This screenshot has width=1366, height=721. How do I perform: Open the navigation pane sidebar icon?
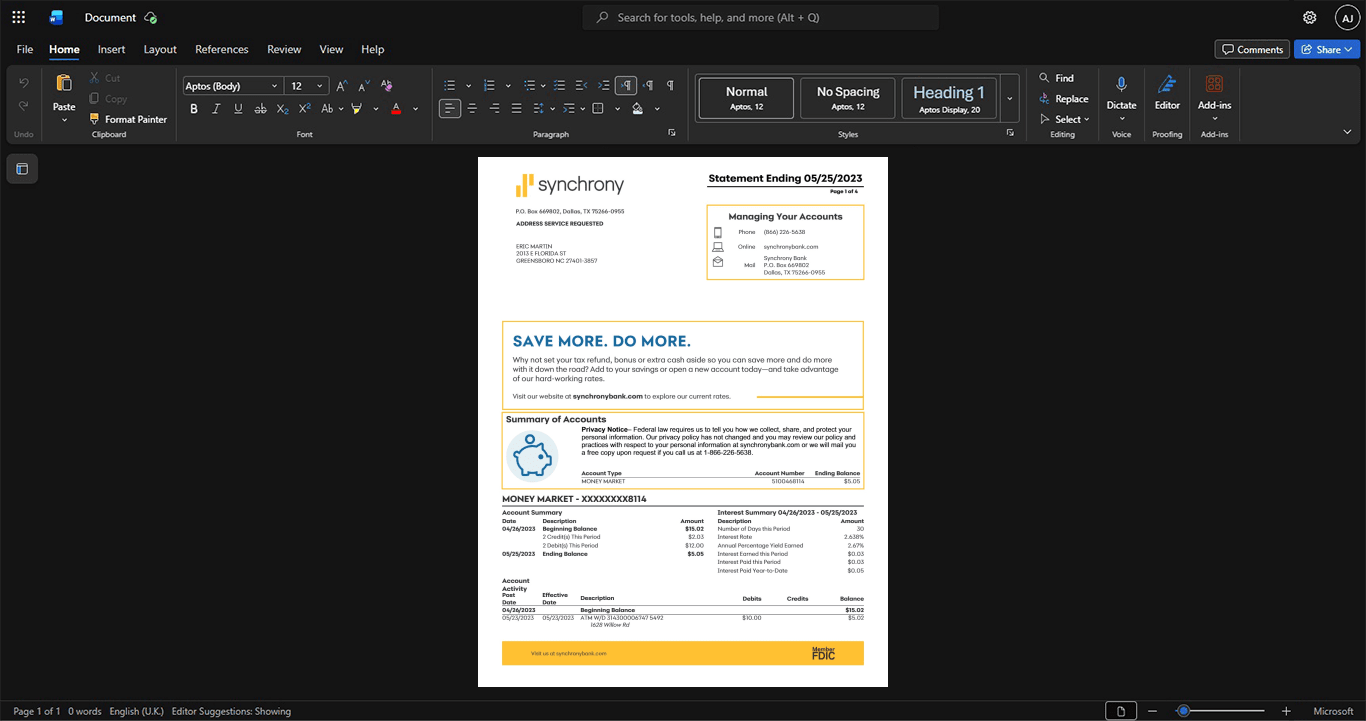click(x=22, y=169)
